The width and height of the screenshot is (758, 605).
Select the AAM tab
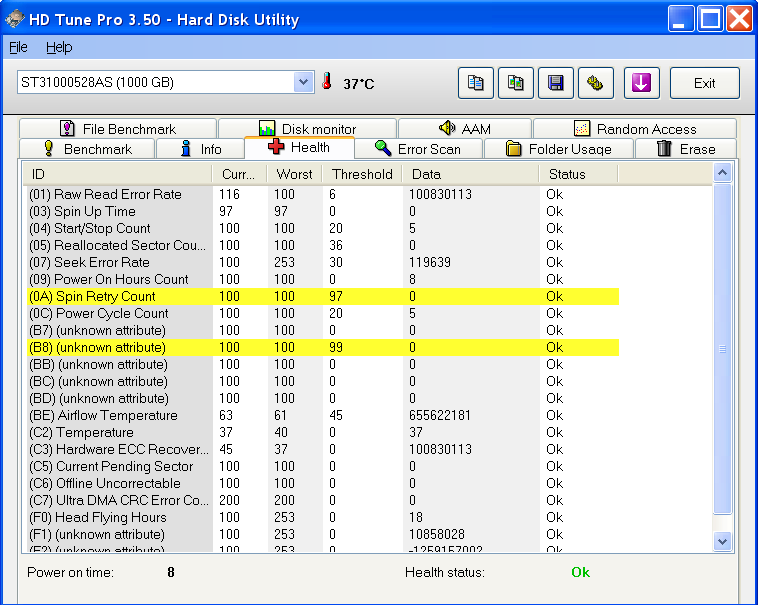click(x=465, y=129)
